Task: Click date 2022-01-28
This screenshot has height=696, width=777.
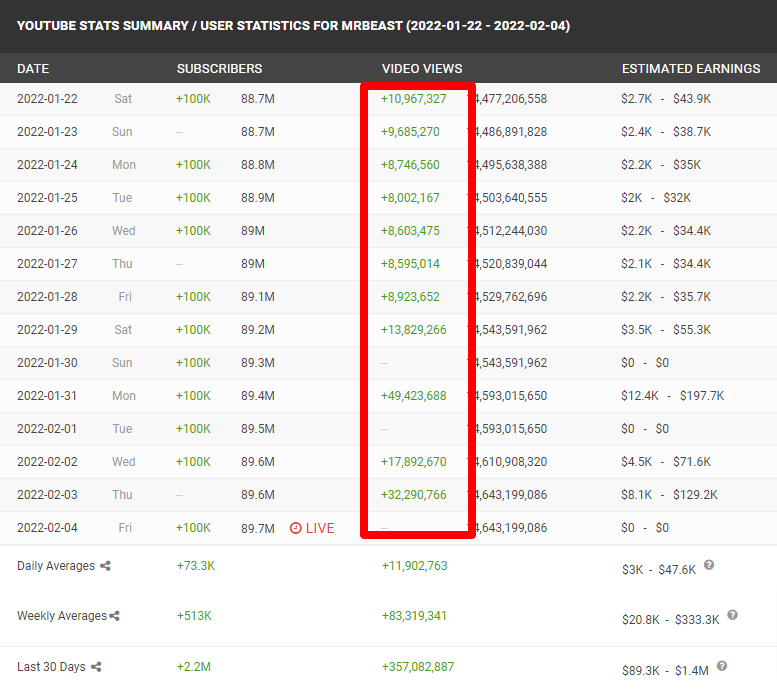Action: click(48, 297)
